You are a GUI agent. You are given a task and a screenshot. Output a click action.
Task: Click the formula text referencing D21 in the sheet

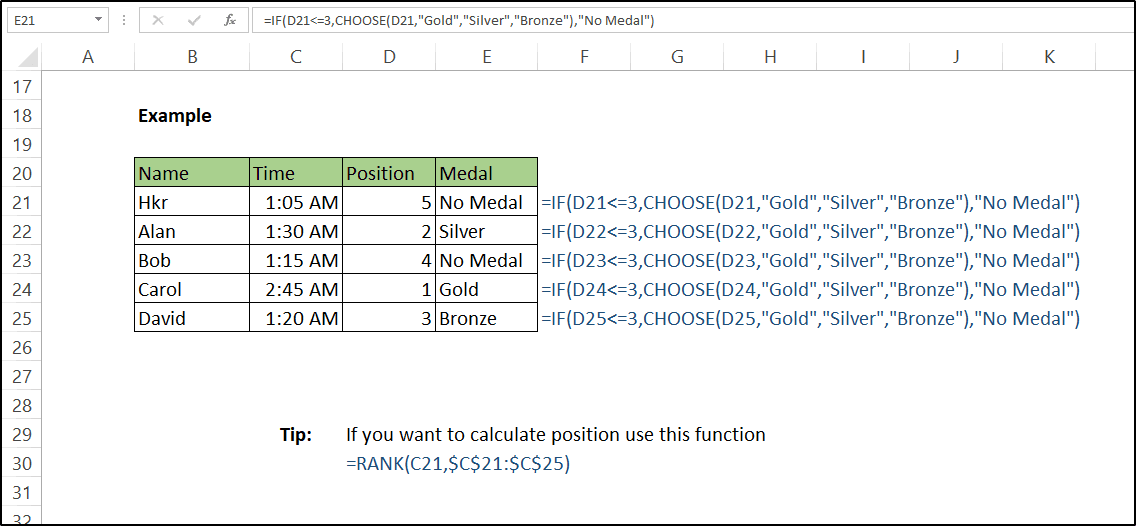pos(810,203)
